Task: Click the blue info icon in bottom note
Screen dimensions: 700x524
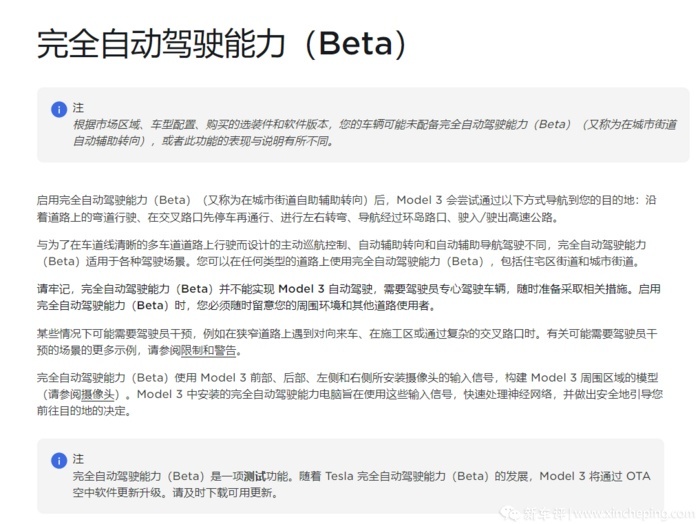Action: 59,460
